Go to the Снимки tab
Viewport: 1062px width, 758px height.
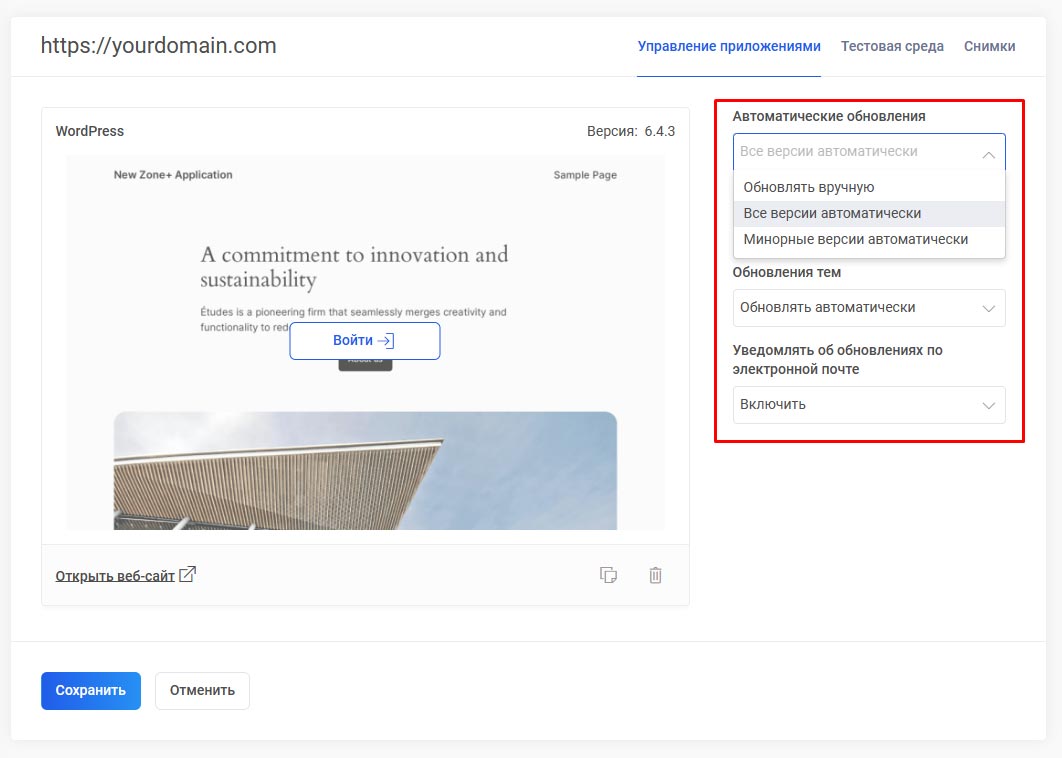[989, 46]
